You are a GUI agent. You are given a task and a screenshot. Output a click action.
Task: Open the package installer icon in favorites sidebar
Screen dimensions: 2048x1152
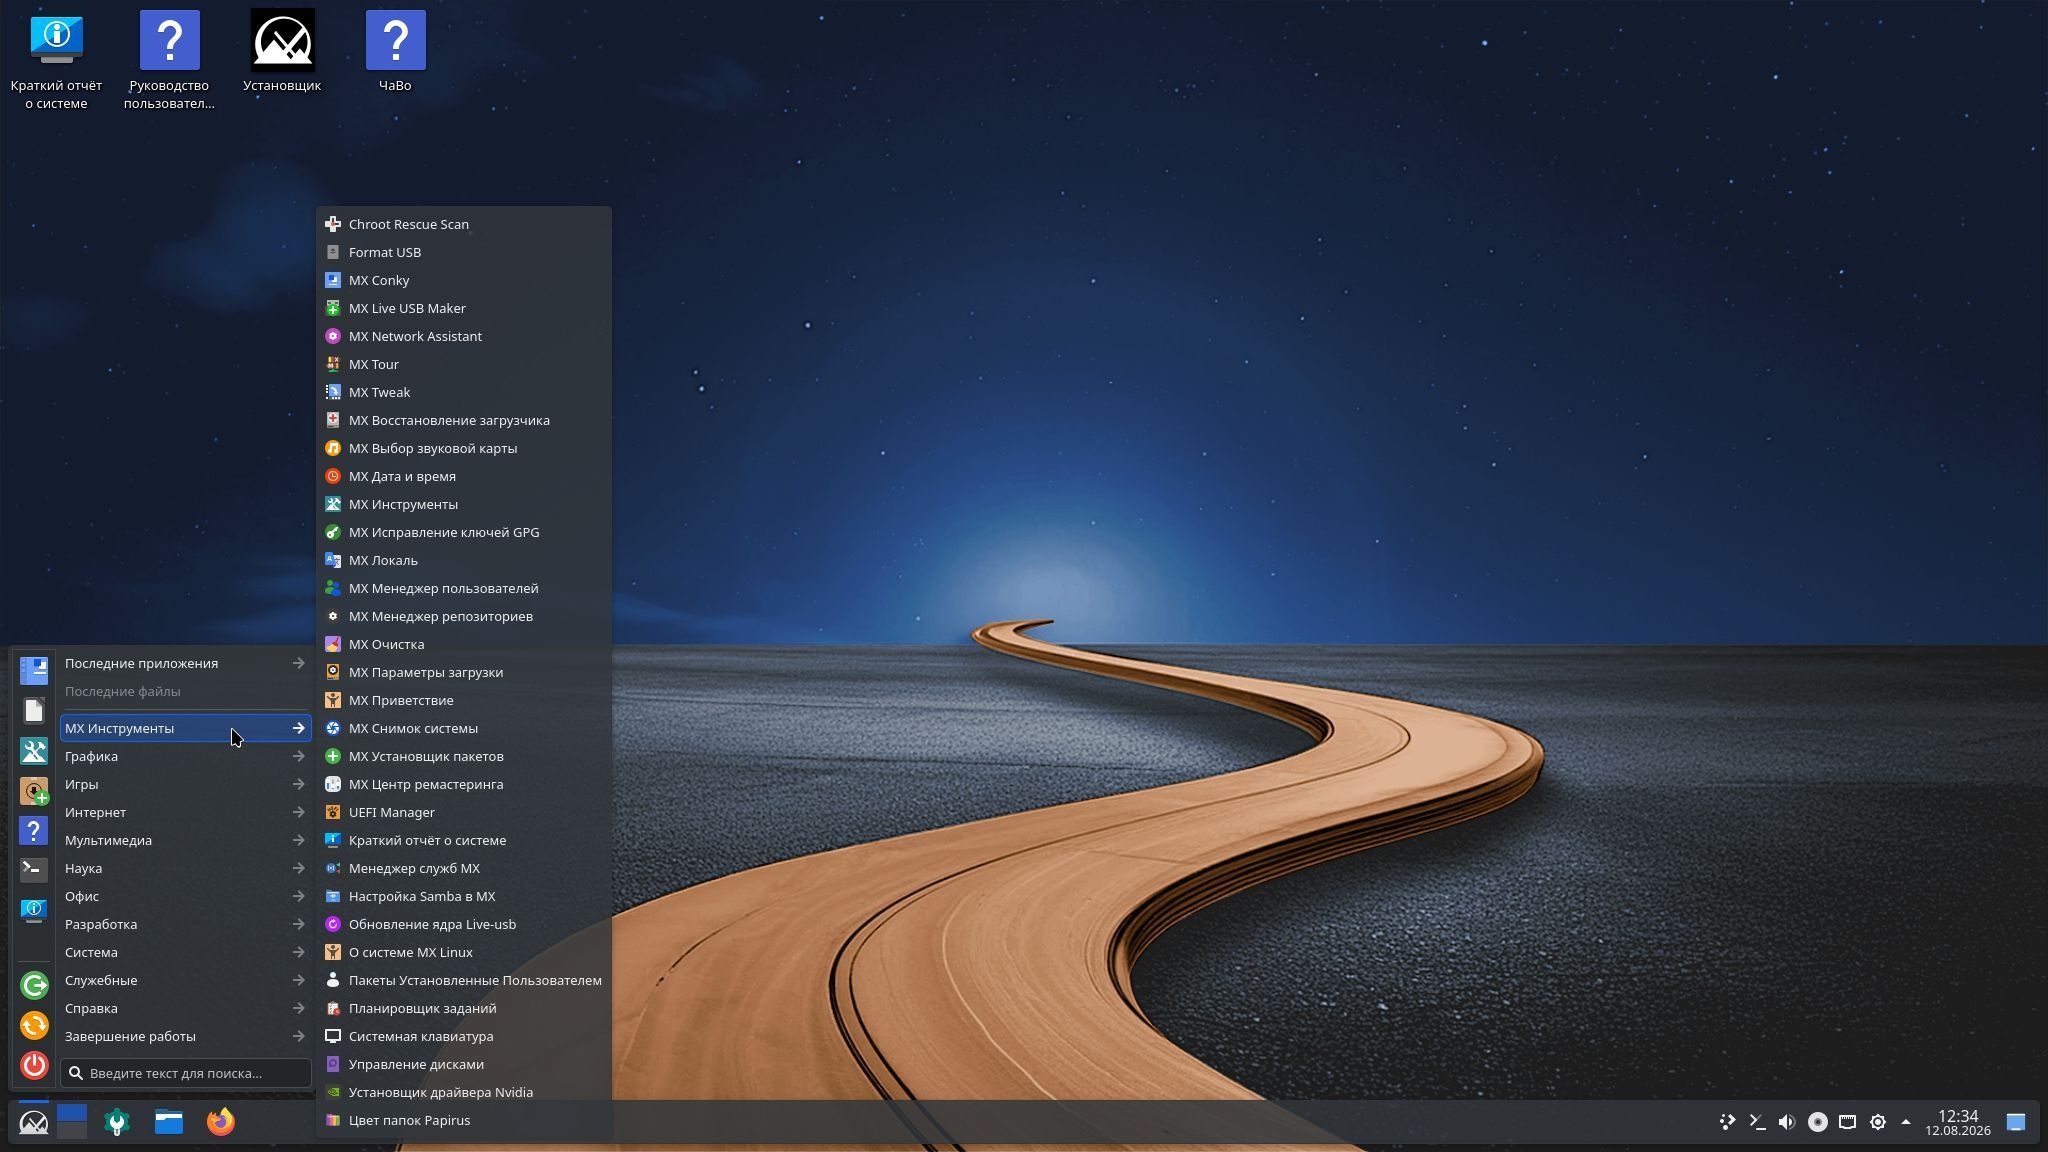34,791
